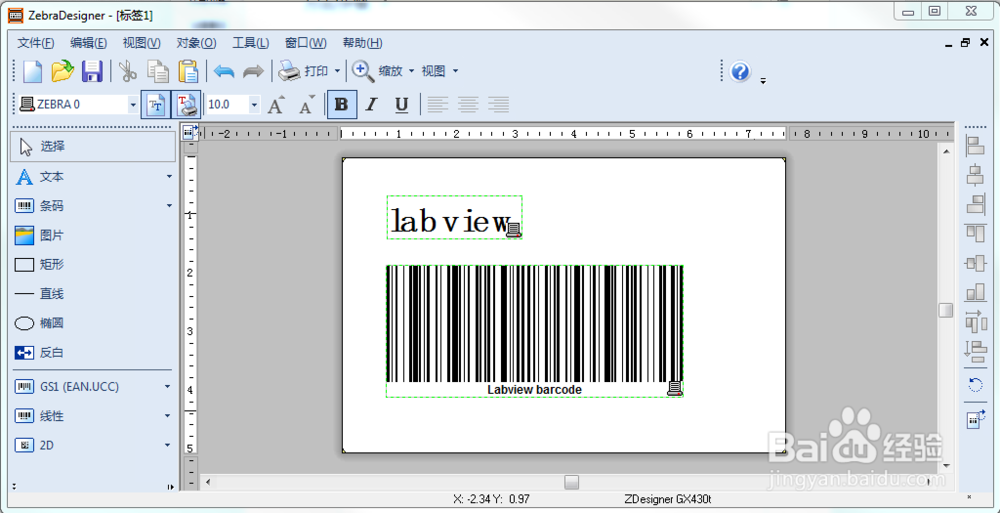The height and width of the screenshot is (513, 1000).
Task: Open the 工具(L) menu
Action: (x=250, y=43)
